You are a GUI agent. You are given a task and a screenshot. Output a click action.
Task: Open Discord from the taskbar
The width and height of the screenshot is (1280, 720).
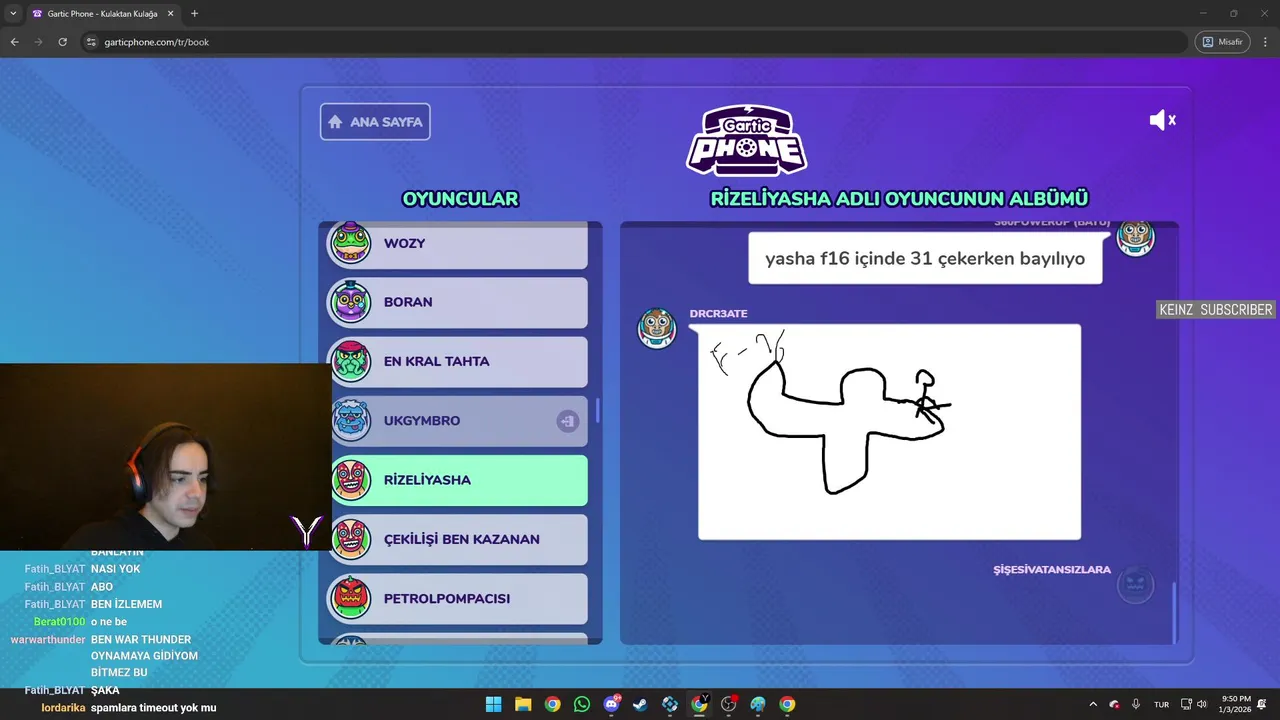611,704
